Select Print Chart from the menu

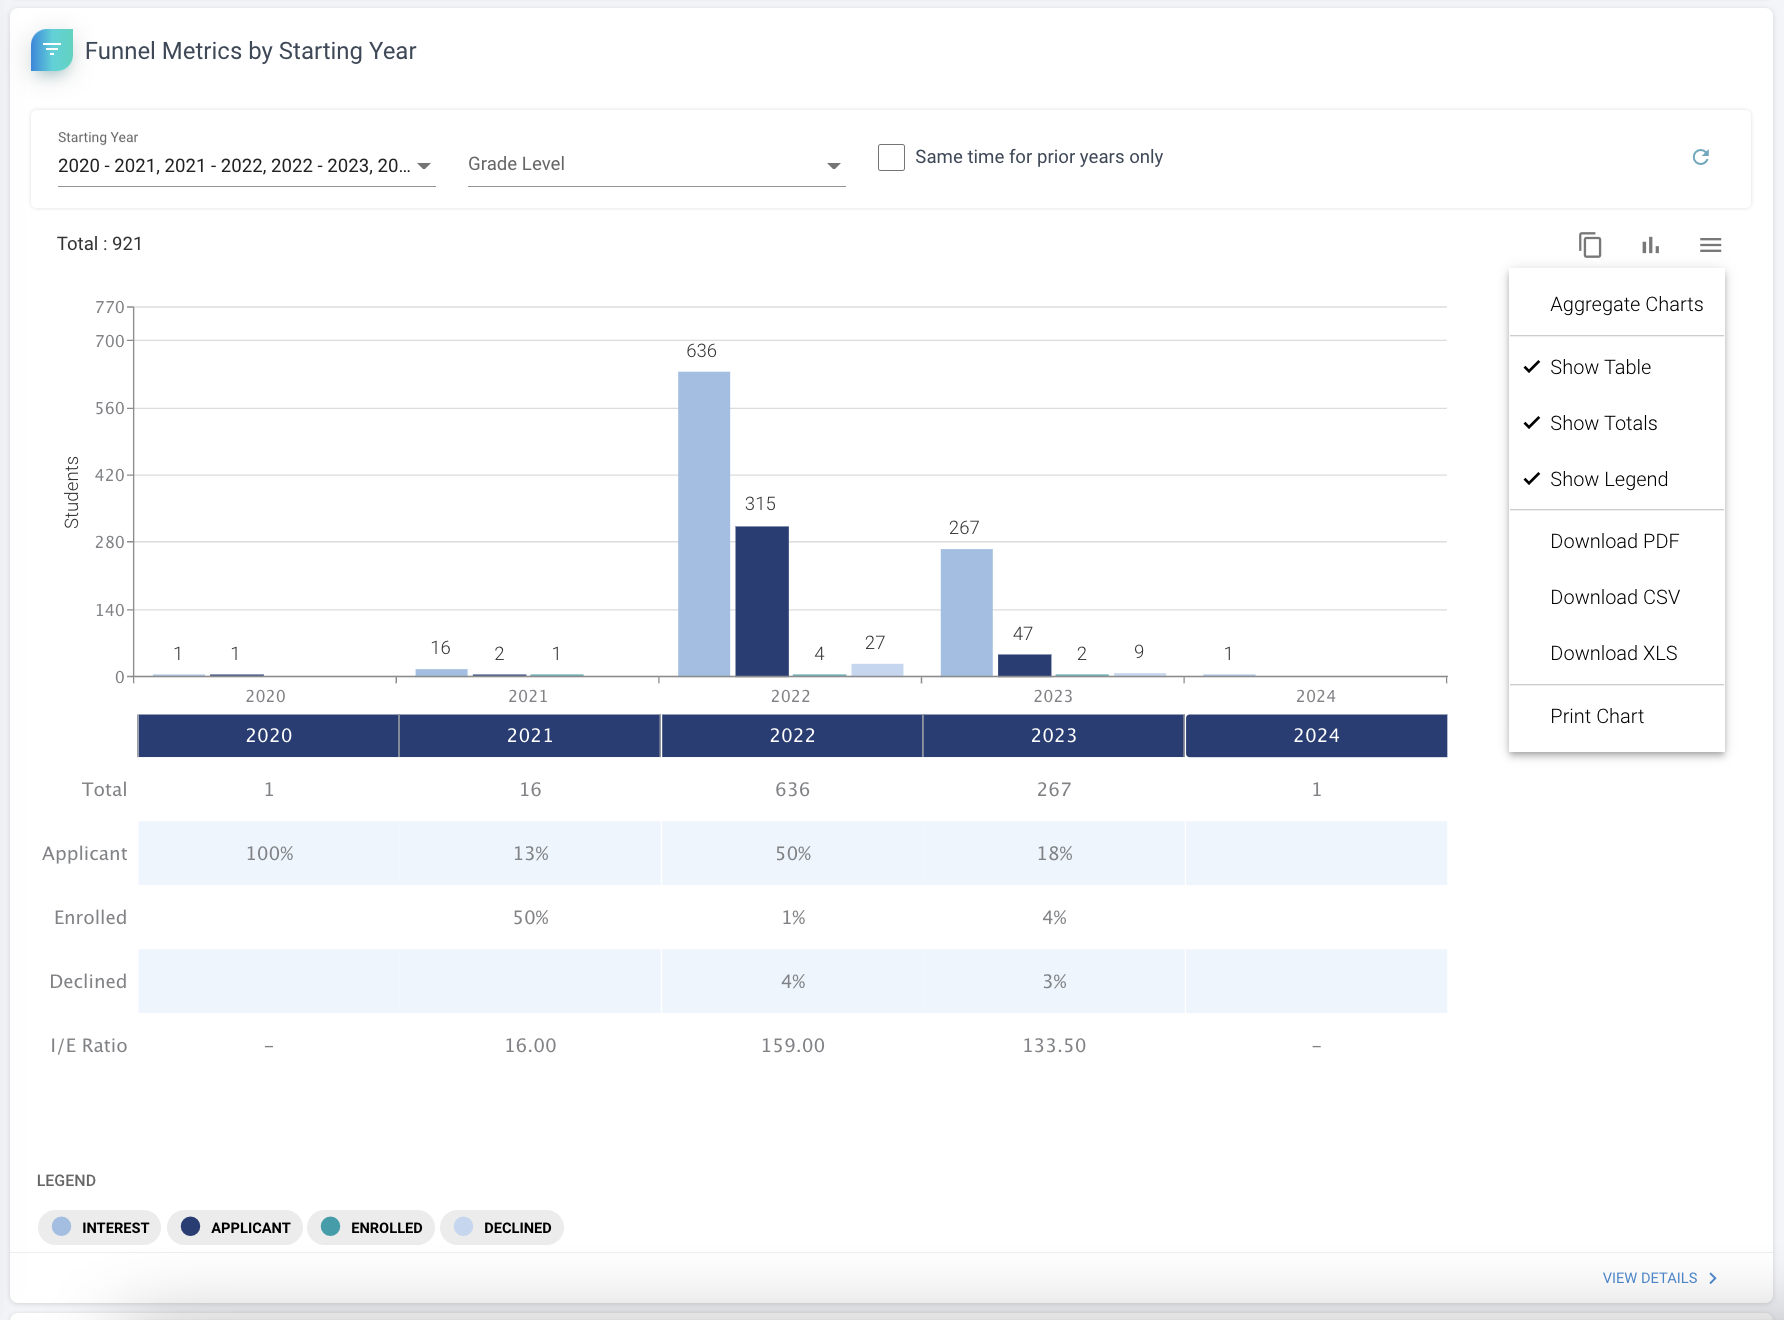(x=1617, y=716)
